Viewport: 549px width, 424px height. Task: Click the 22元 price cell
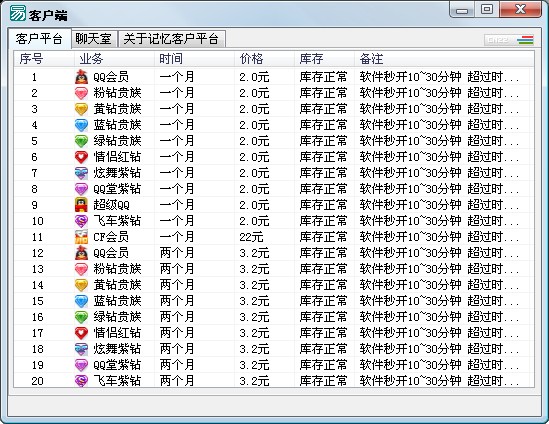click(x=251, y=237)
